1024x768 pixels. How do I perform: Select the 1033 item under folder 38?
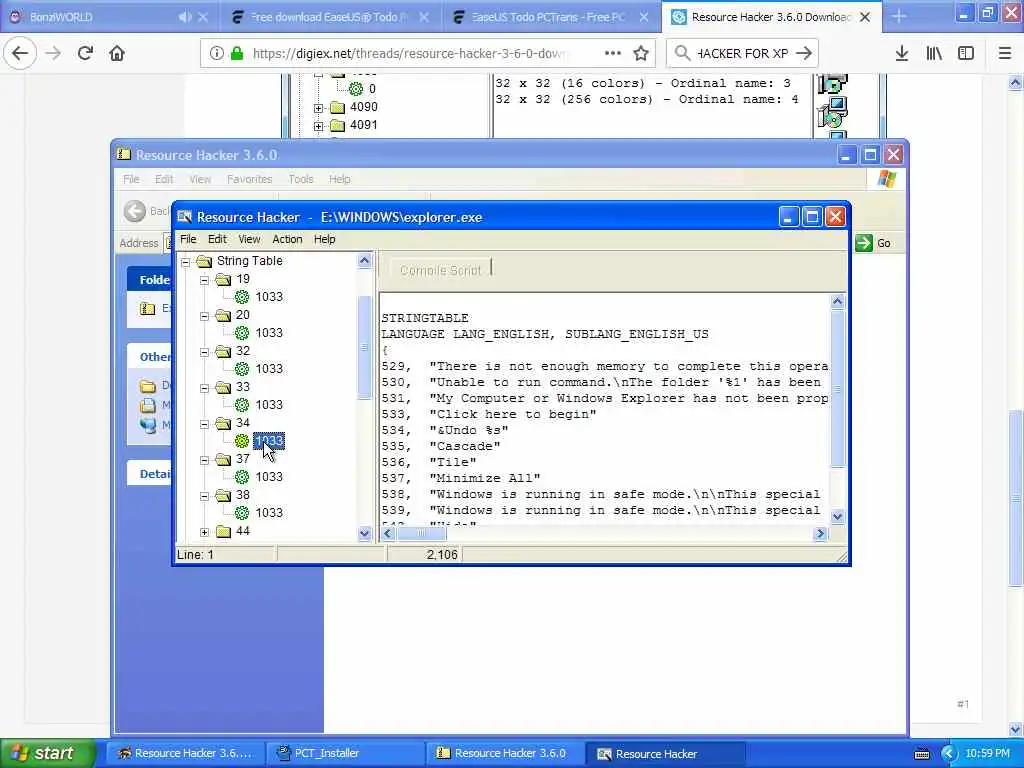(x=269, y=513)
